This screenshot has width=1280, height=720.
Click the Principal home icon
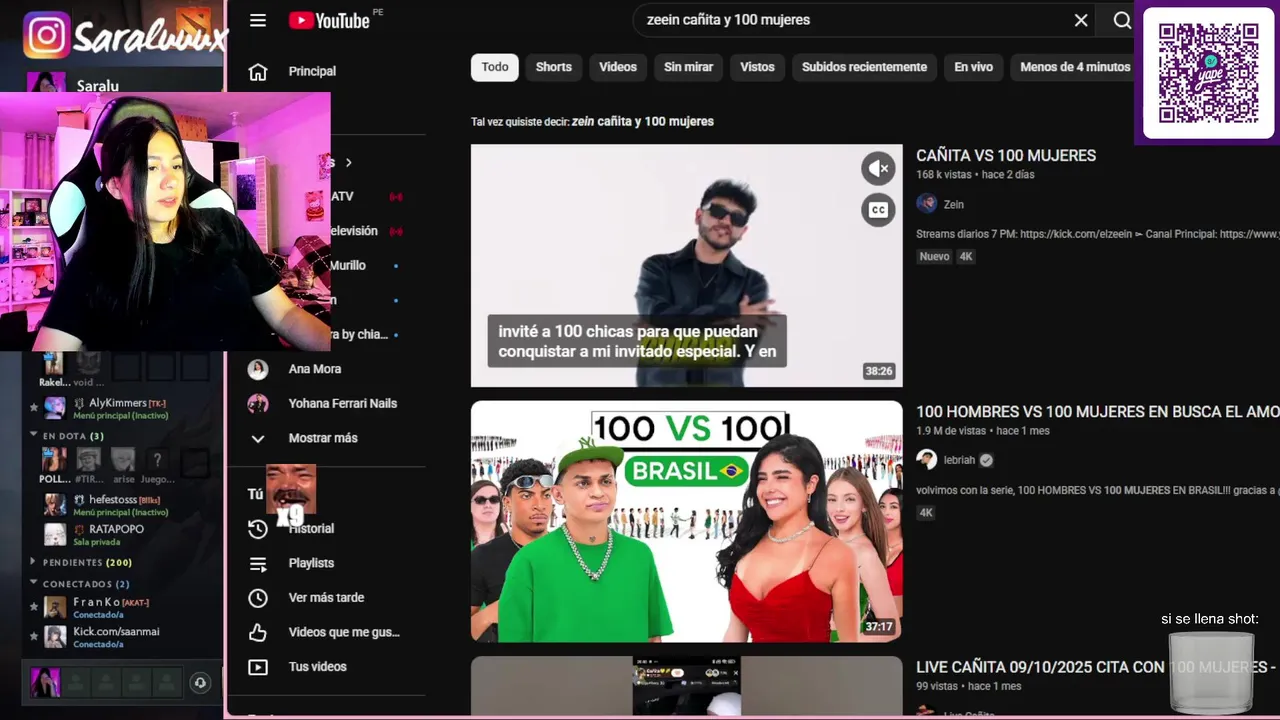pyautogui.click(x=258, y=71)
